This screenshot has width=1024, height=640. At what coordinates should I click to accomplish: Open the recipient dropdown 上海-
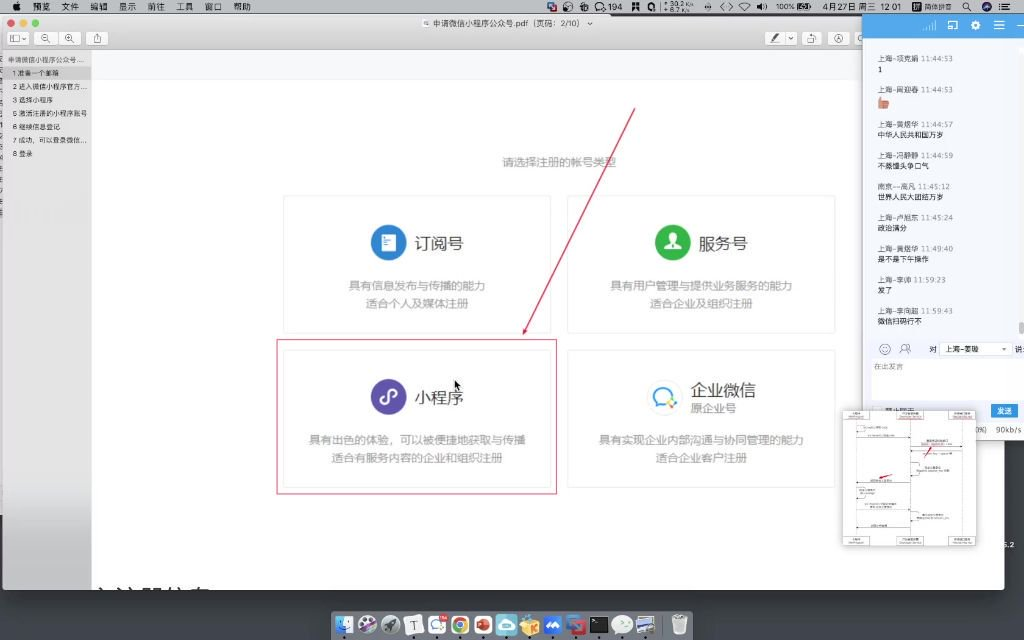click(x=976, y=349)
